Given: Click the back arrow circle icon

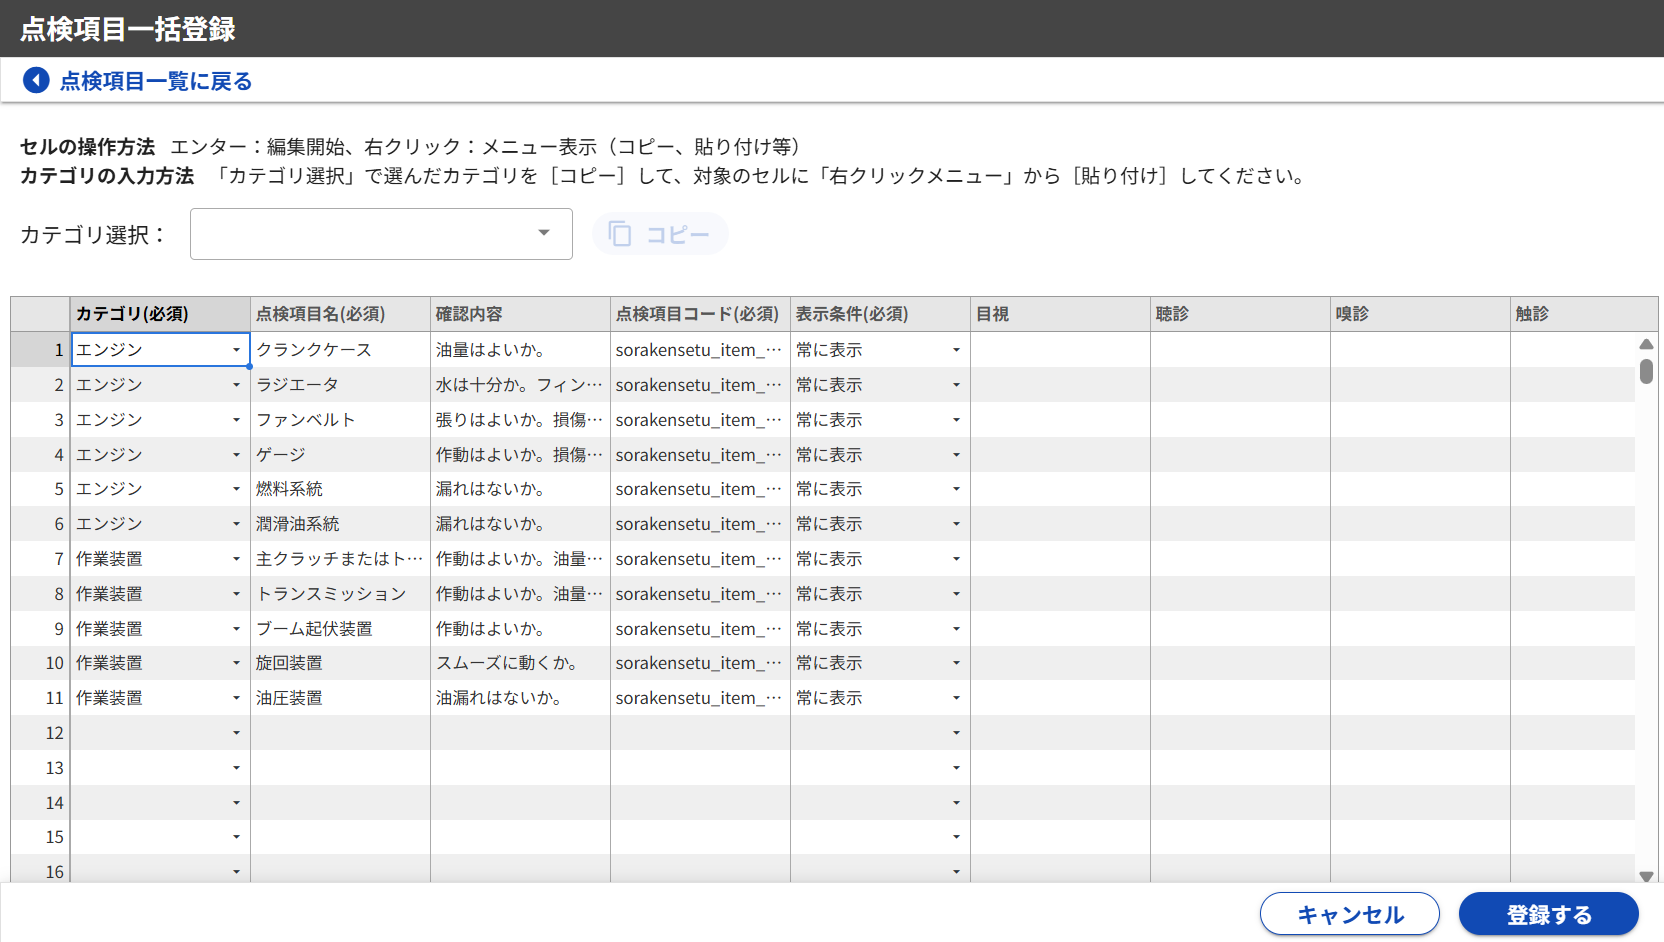Looking at the screenshot, I should [36, 80].
